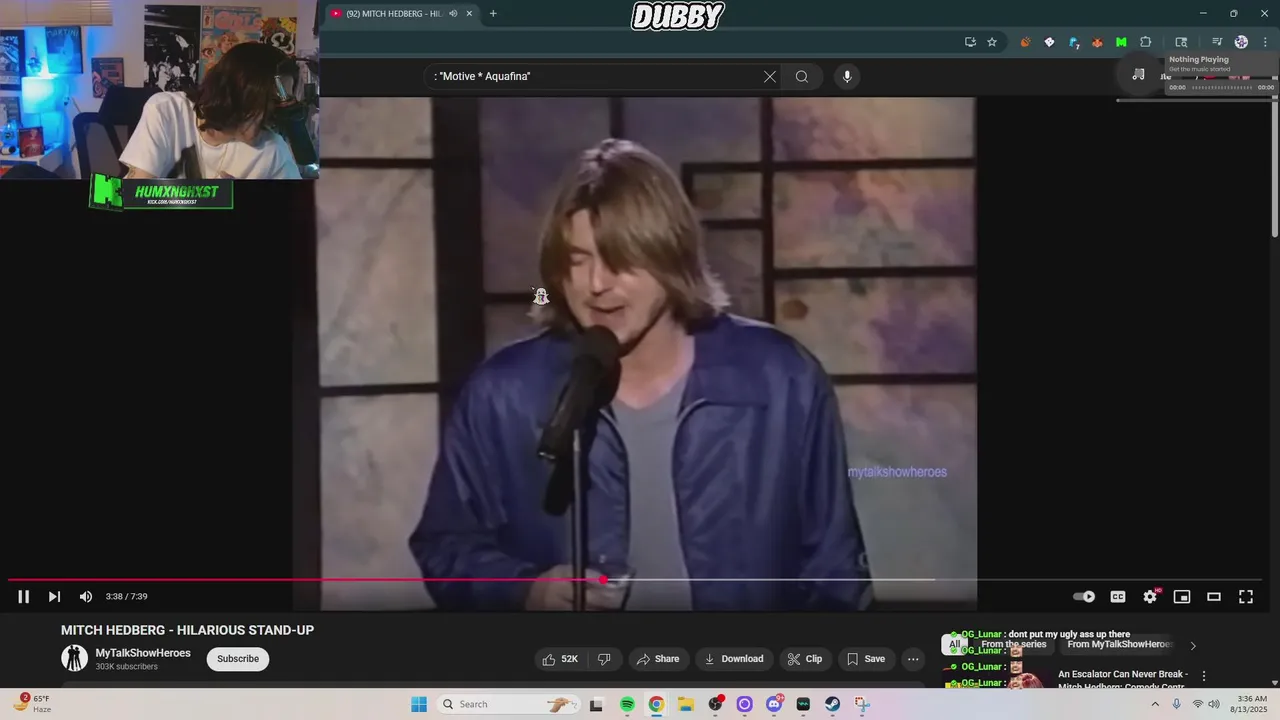
Task: Open 'An Escalator Can Never Break' video
Action: (x=1122, y=680)
